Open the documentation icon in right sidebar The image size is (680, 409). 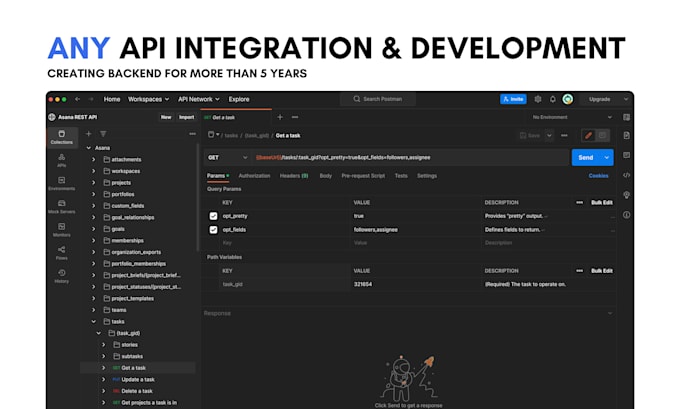click(626, 136)
